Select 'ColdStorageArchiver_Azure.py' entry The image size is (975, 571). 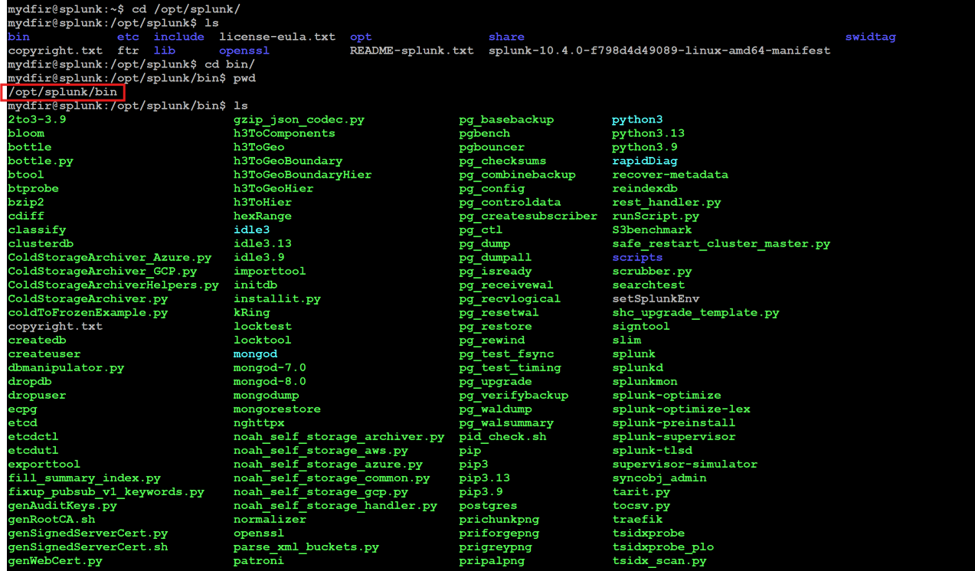click(x=109, y=258)
